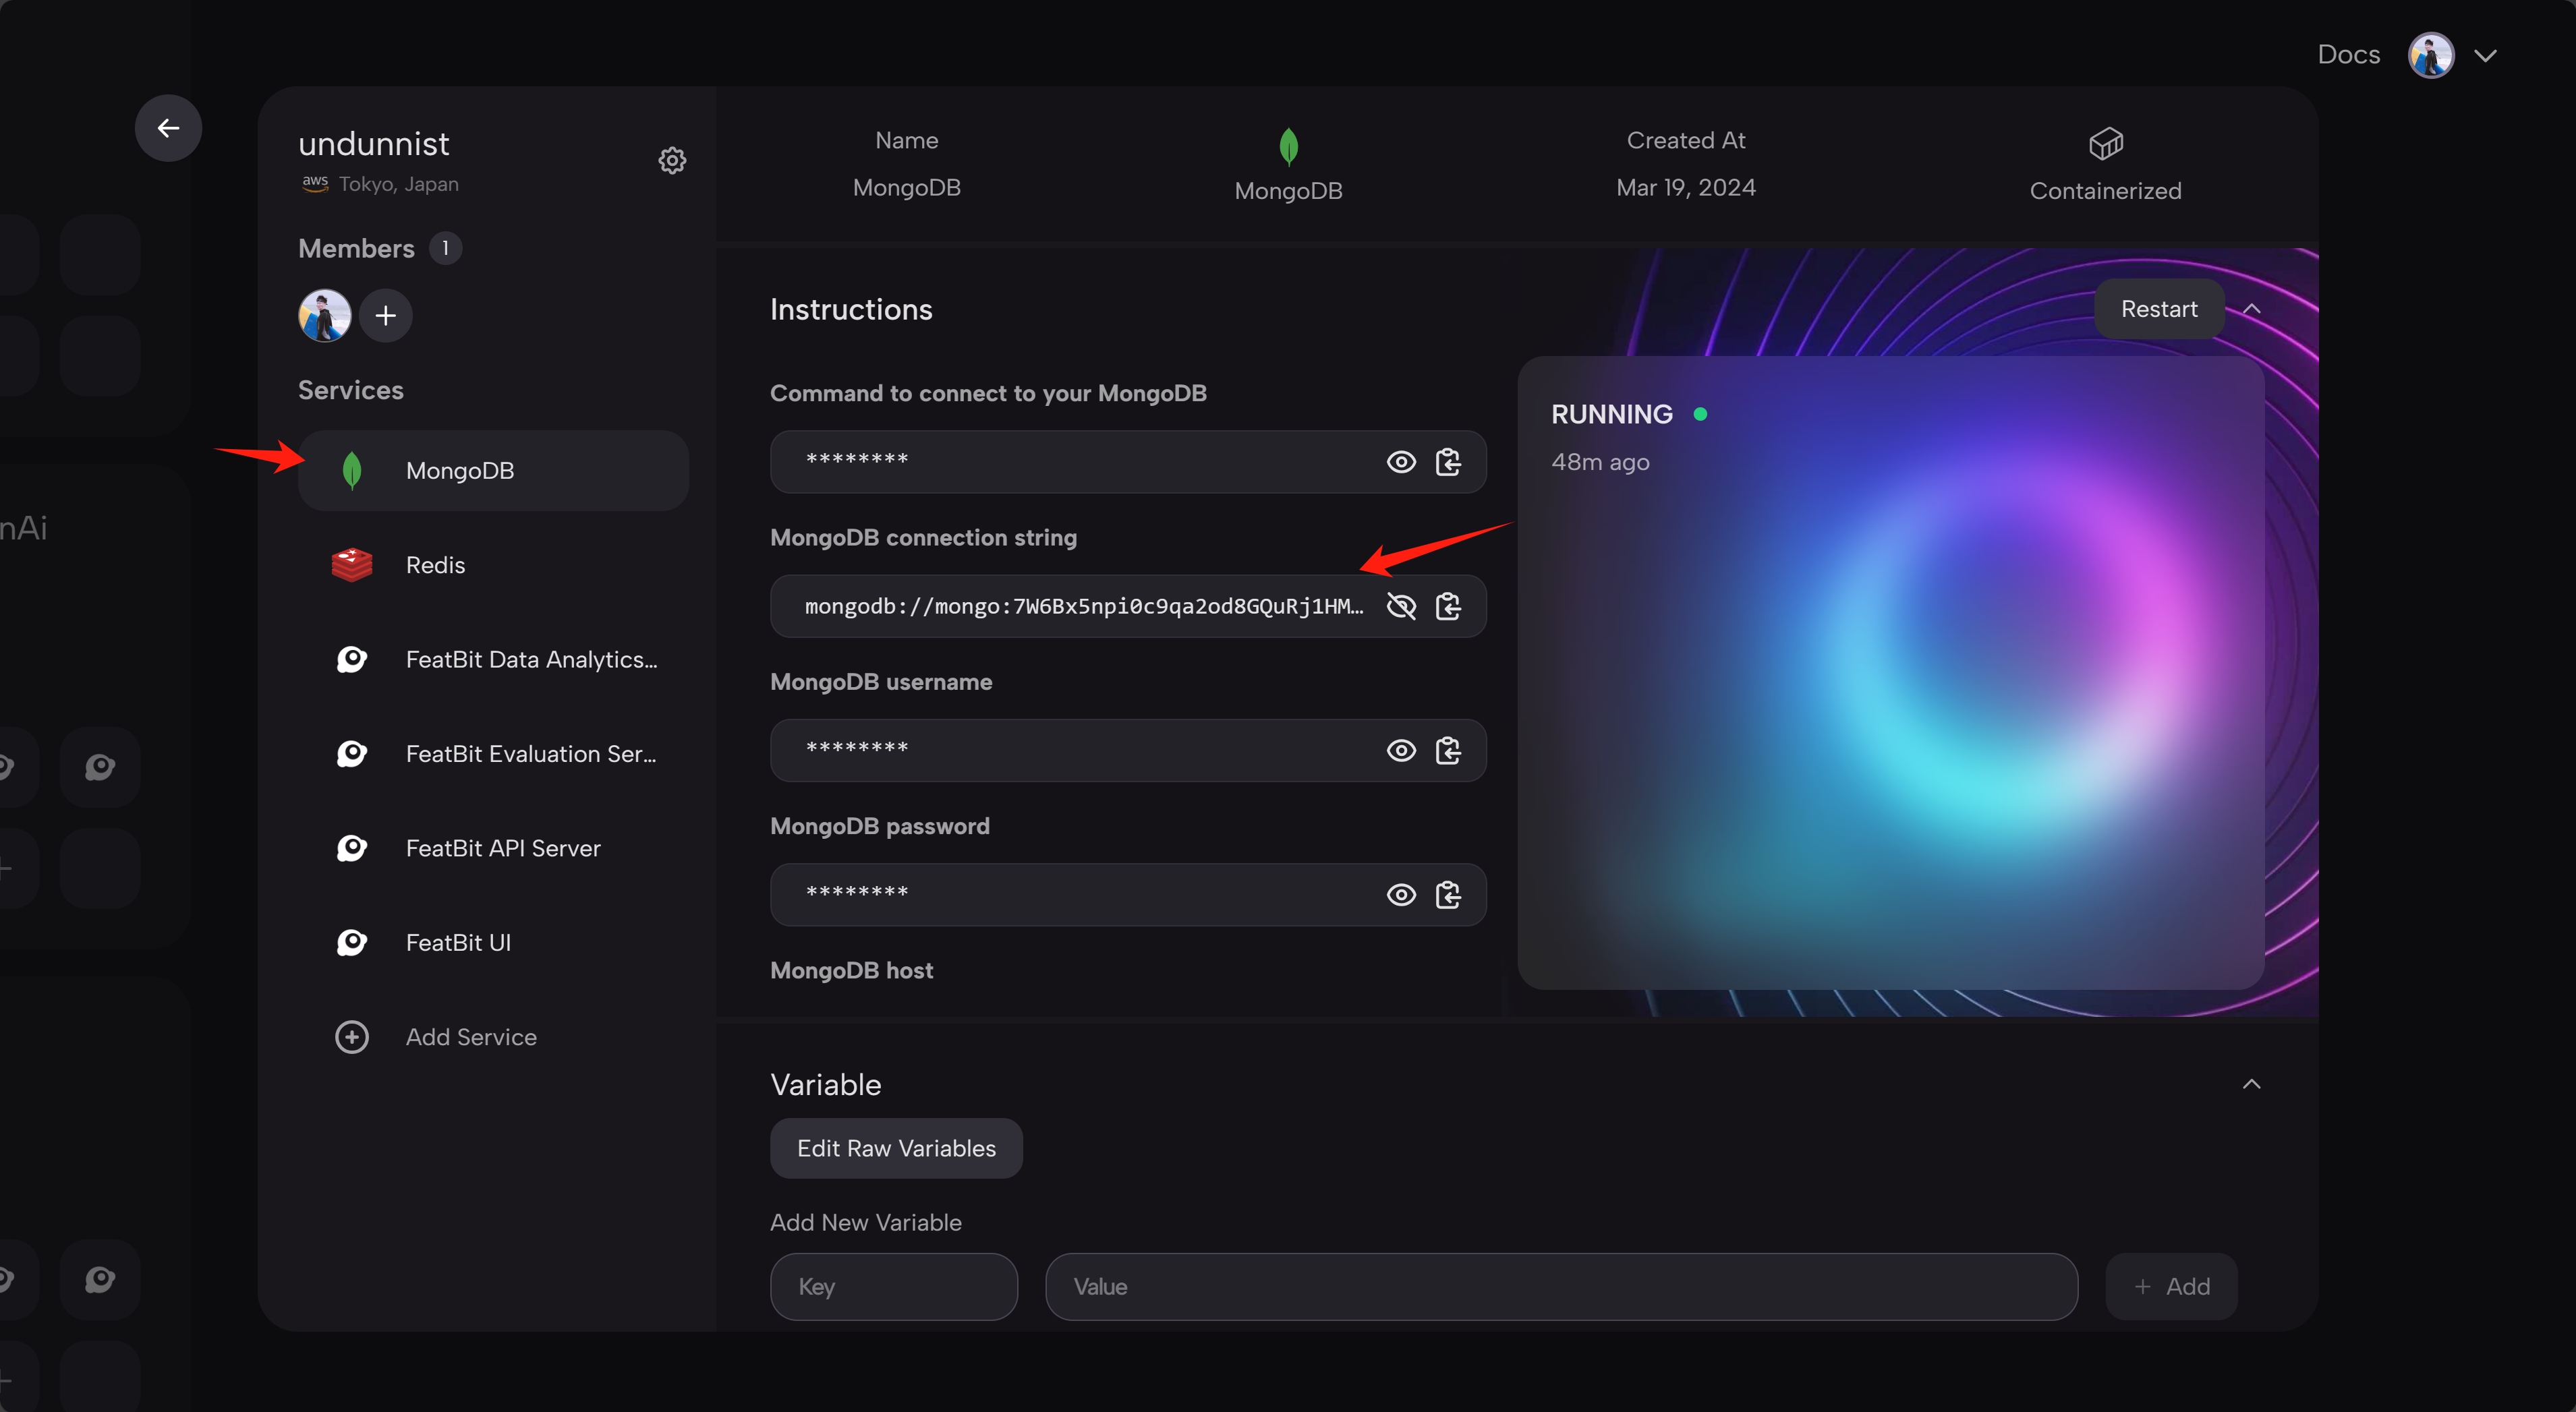Add a new member with plus button
Viewport: 2576px width, 1412px height.
(385, 316)
